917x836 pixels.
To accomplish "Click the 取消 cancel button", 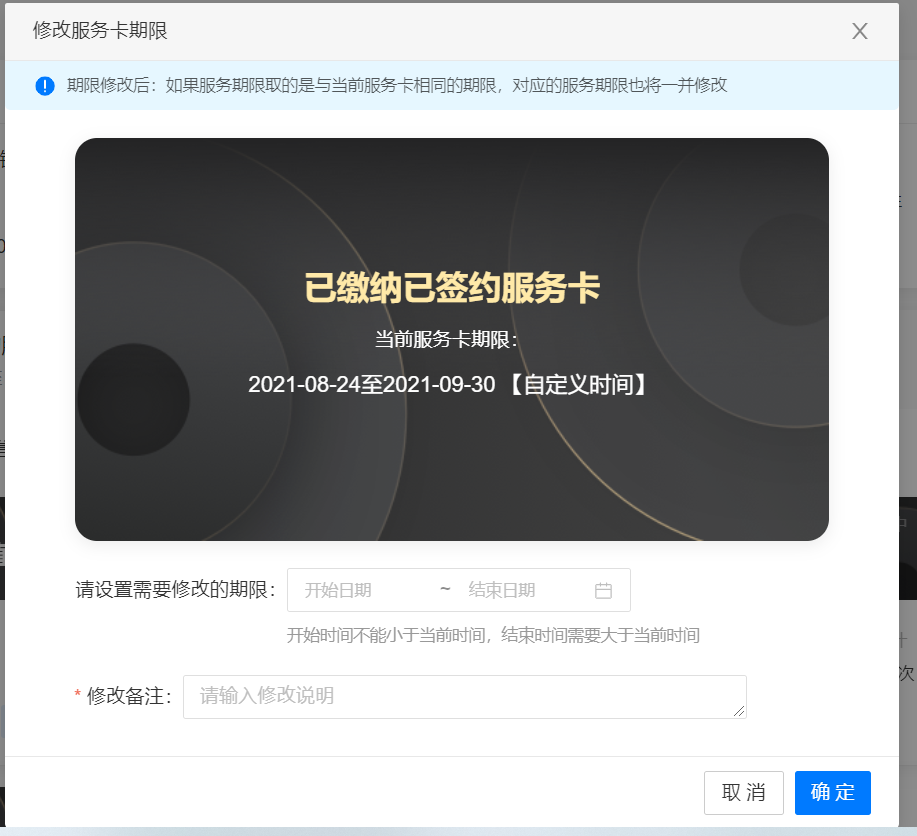I will [x=743, y=793].
